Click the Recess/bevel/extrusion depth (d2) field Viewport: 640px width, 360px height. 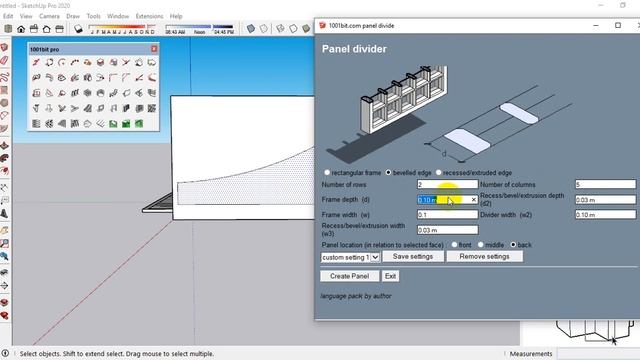(605, 200)
